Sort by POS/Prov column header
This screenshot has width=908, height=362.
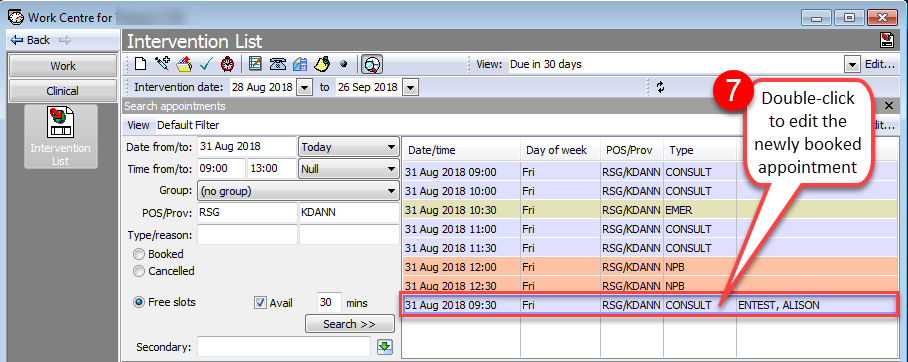tap(632, 150)
